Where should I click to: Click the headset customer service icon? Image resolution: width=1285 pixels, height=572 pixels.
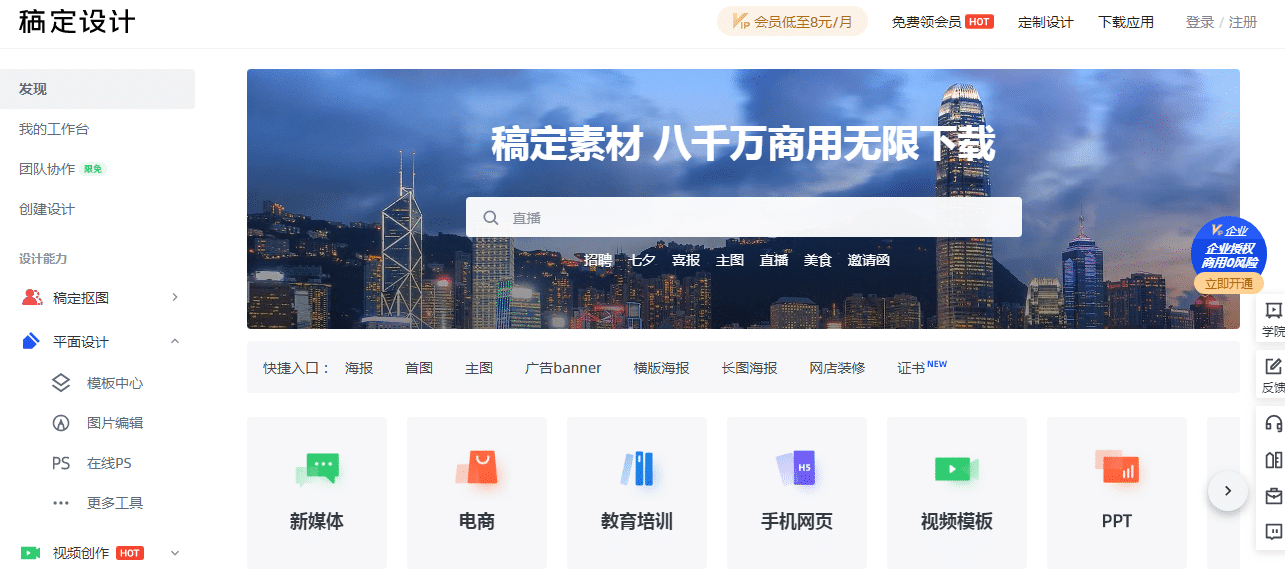(x=1273, y=422)
